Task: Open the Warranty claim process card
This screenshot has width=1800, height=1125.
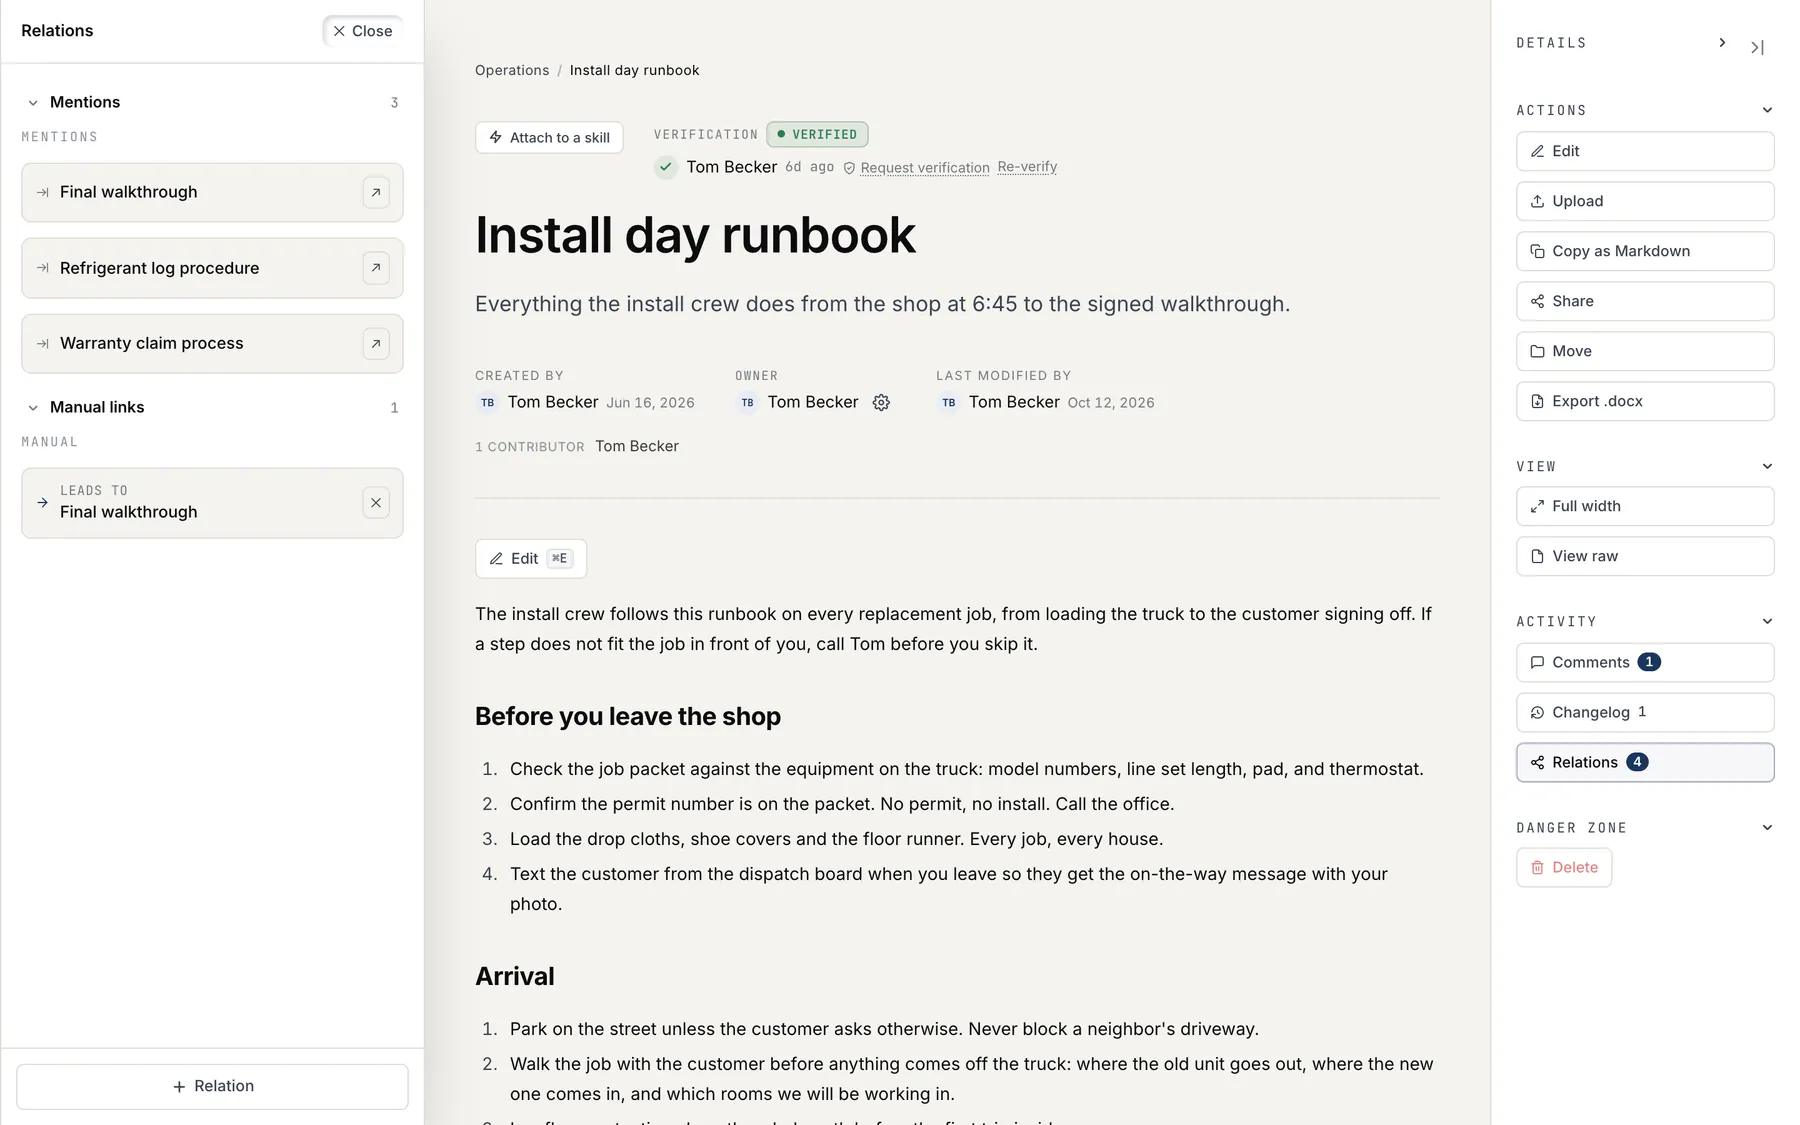Action: coord(212,343)
